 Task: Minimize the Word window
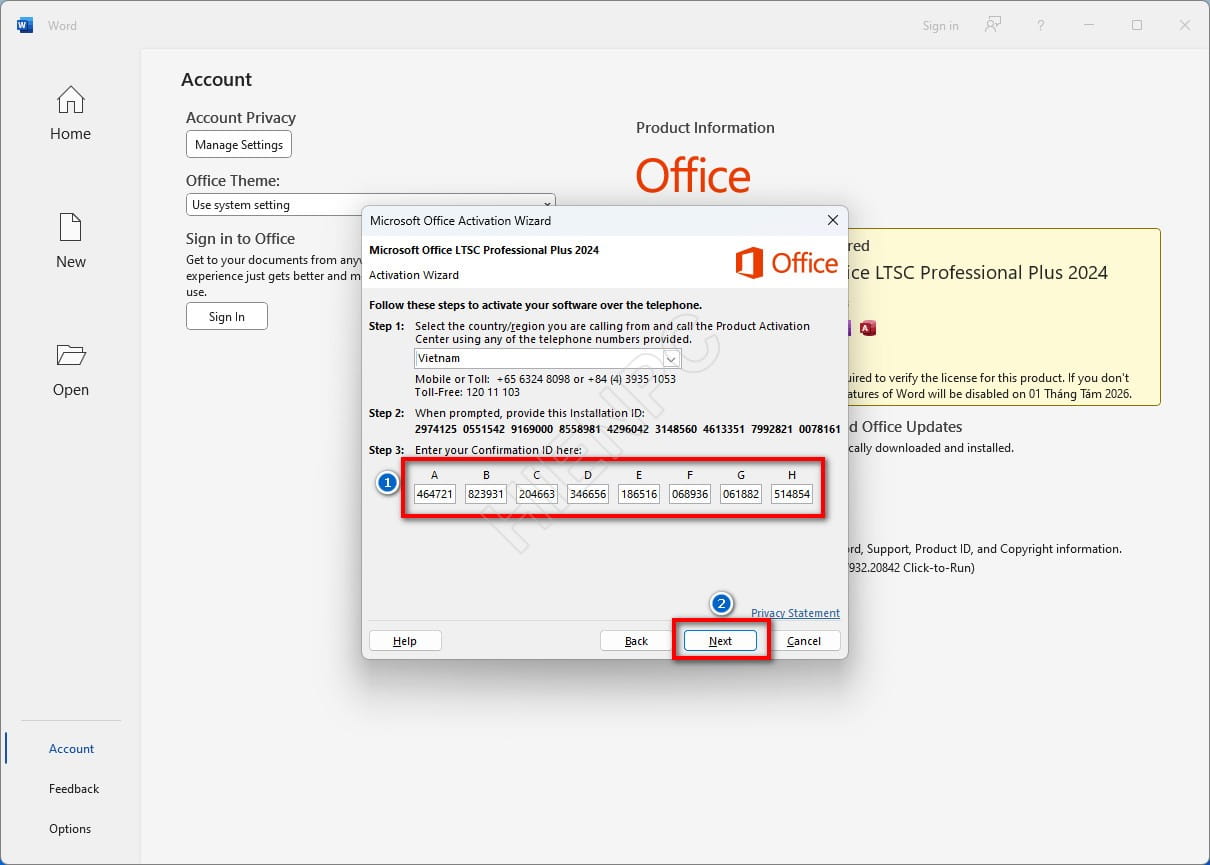(1089, 25)
